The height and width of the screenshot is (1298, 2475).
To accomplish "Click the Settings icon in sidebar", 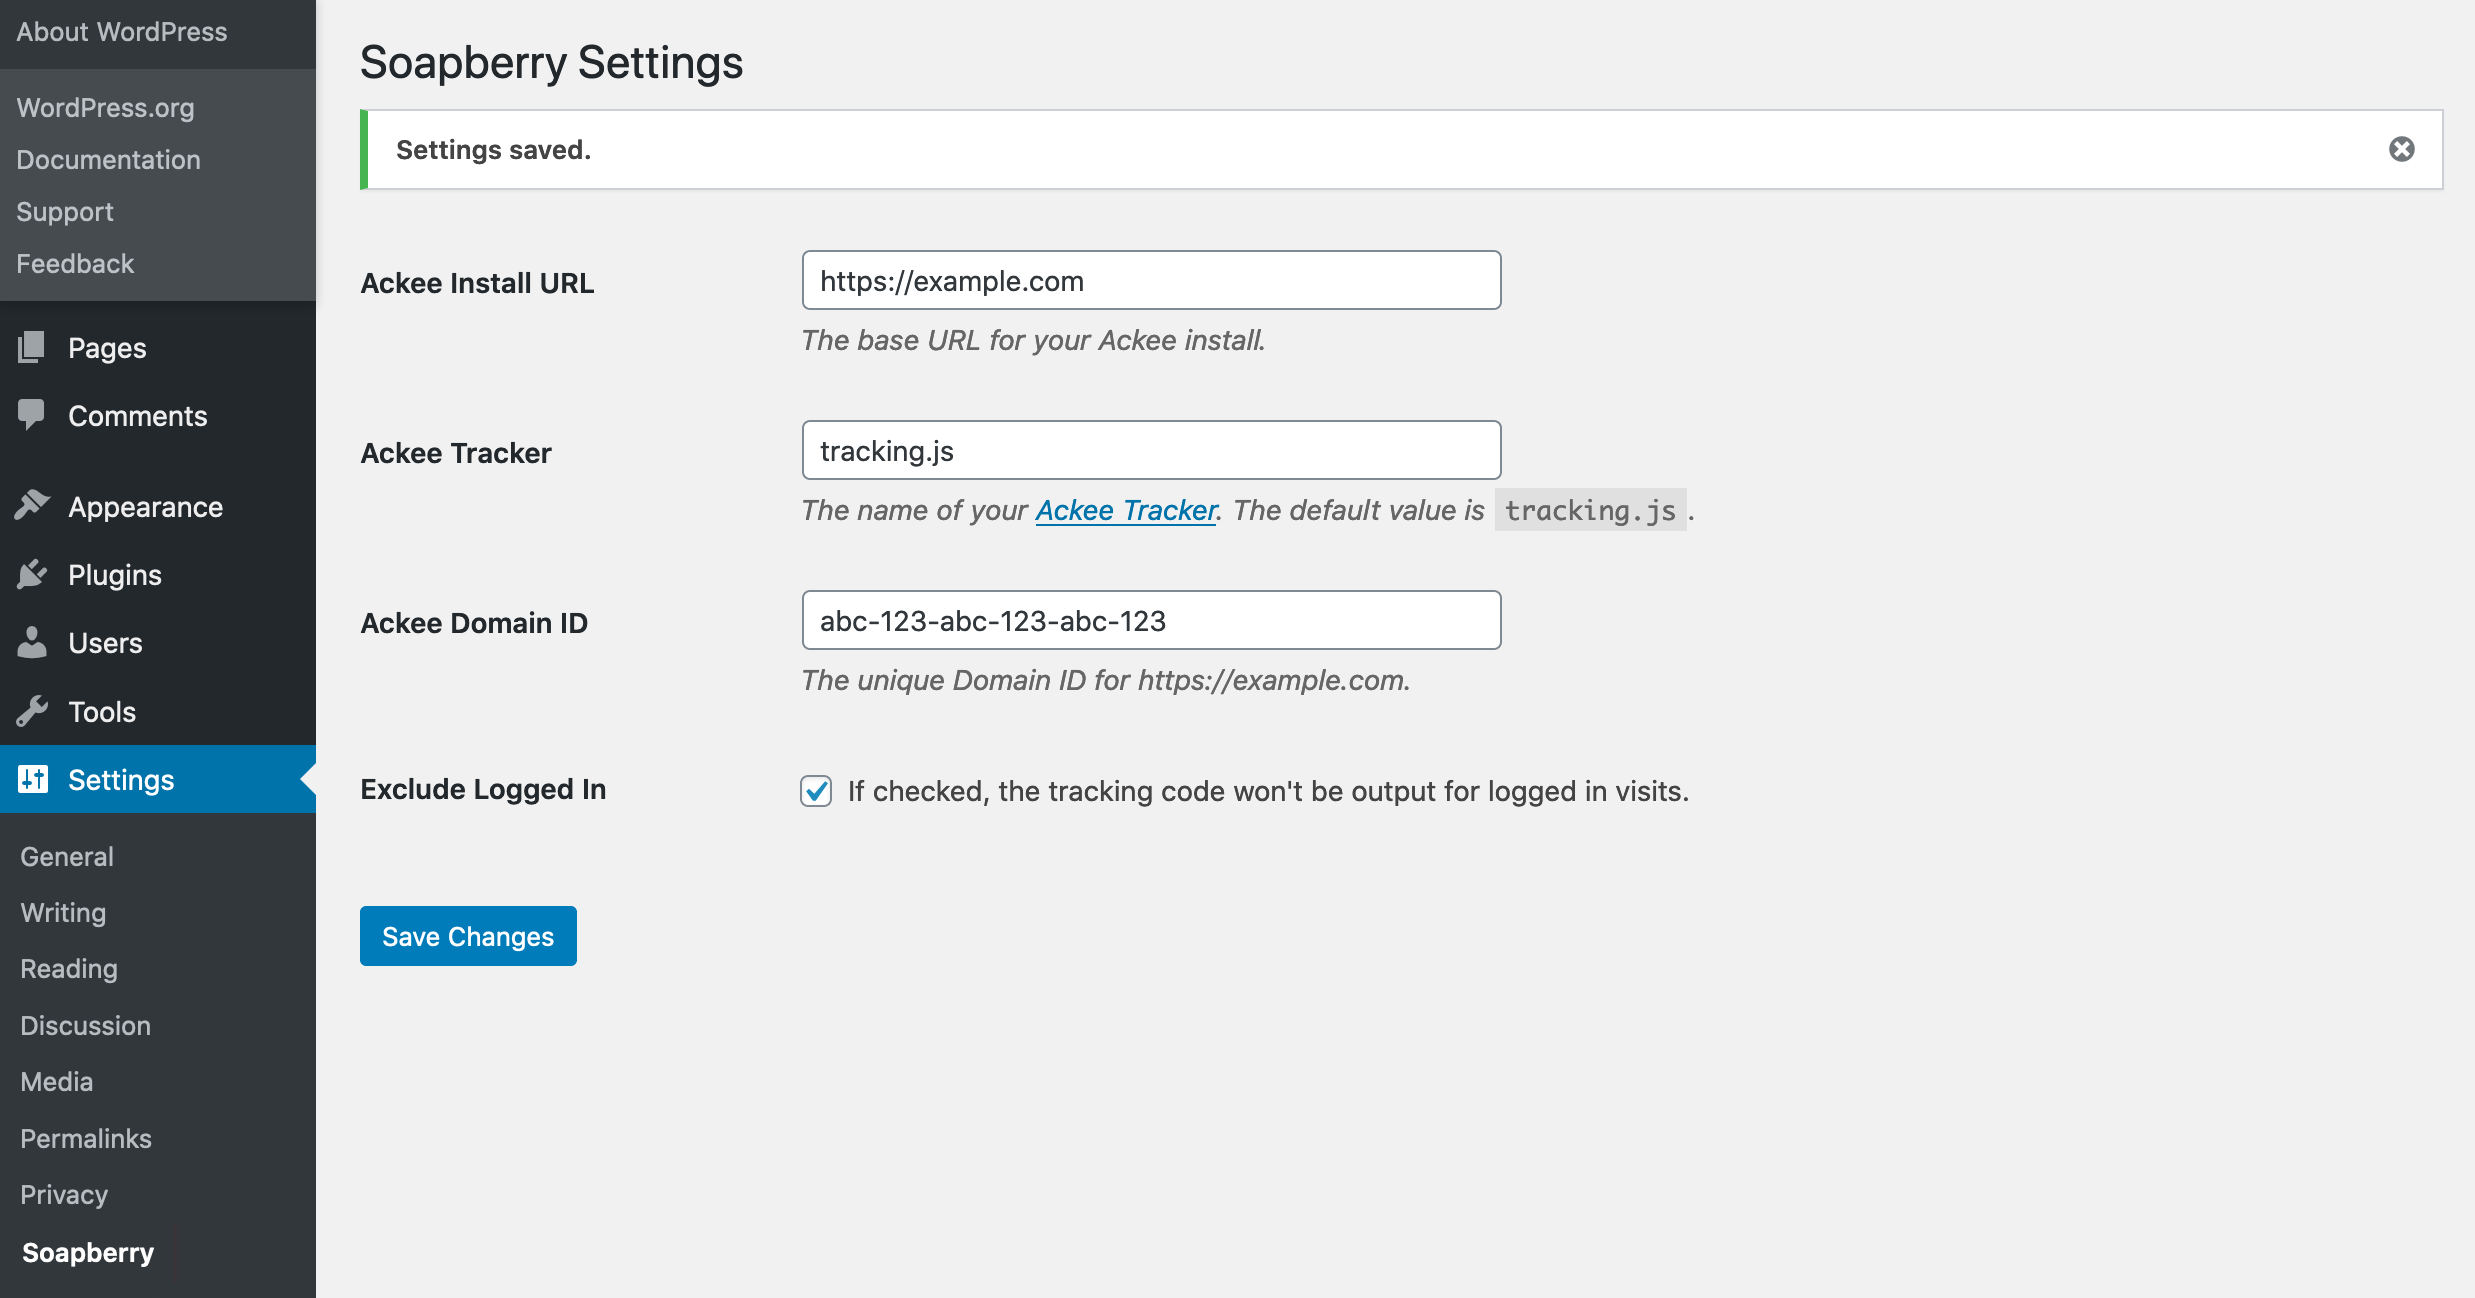I will pos(33,777).
